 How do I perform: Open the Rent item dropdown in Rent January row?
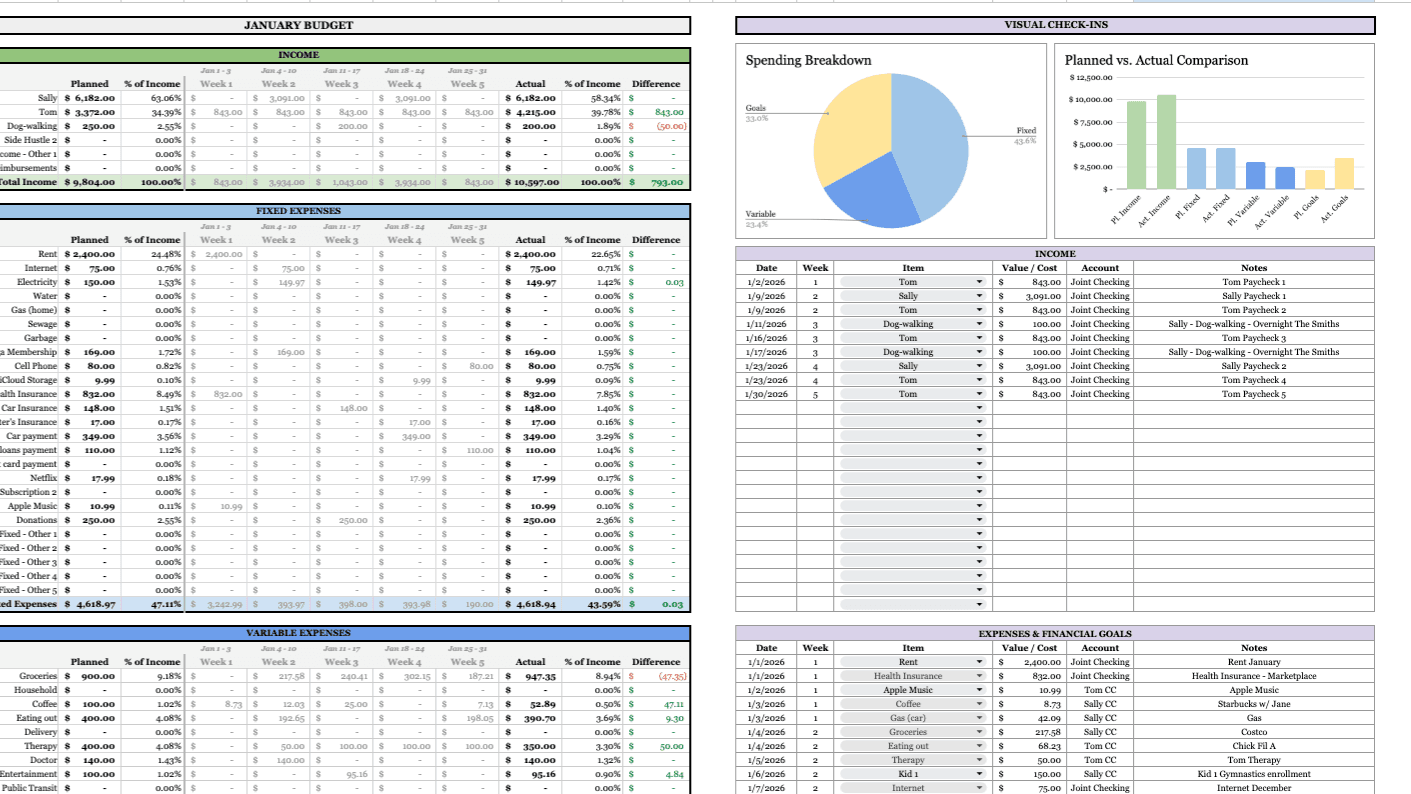pyautogui.click(x=979, y=662)
